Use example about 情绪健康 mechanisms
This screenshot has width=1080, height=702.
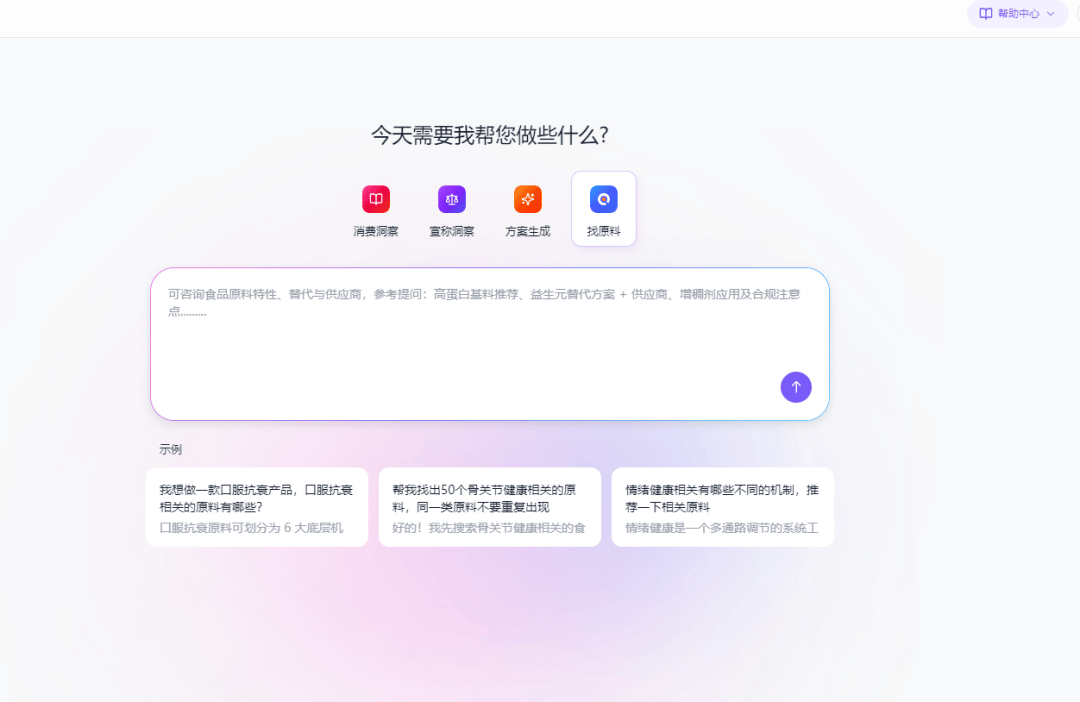point(723,507)
